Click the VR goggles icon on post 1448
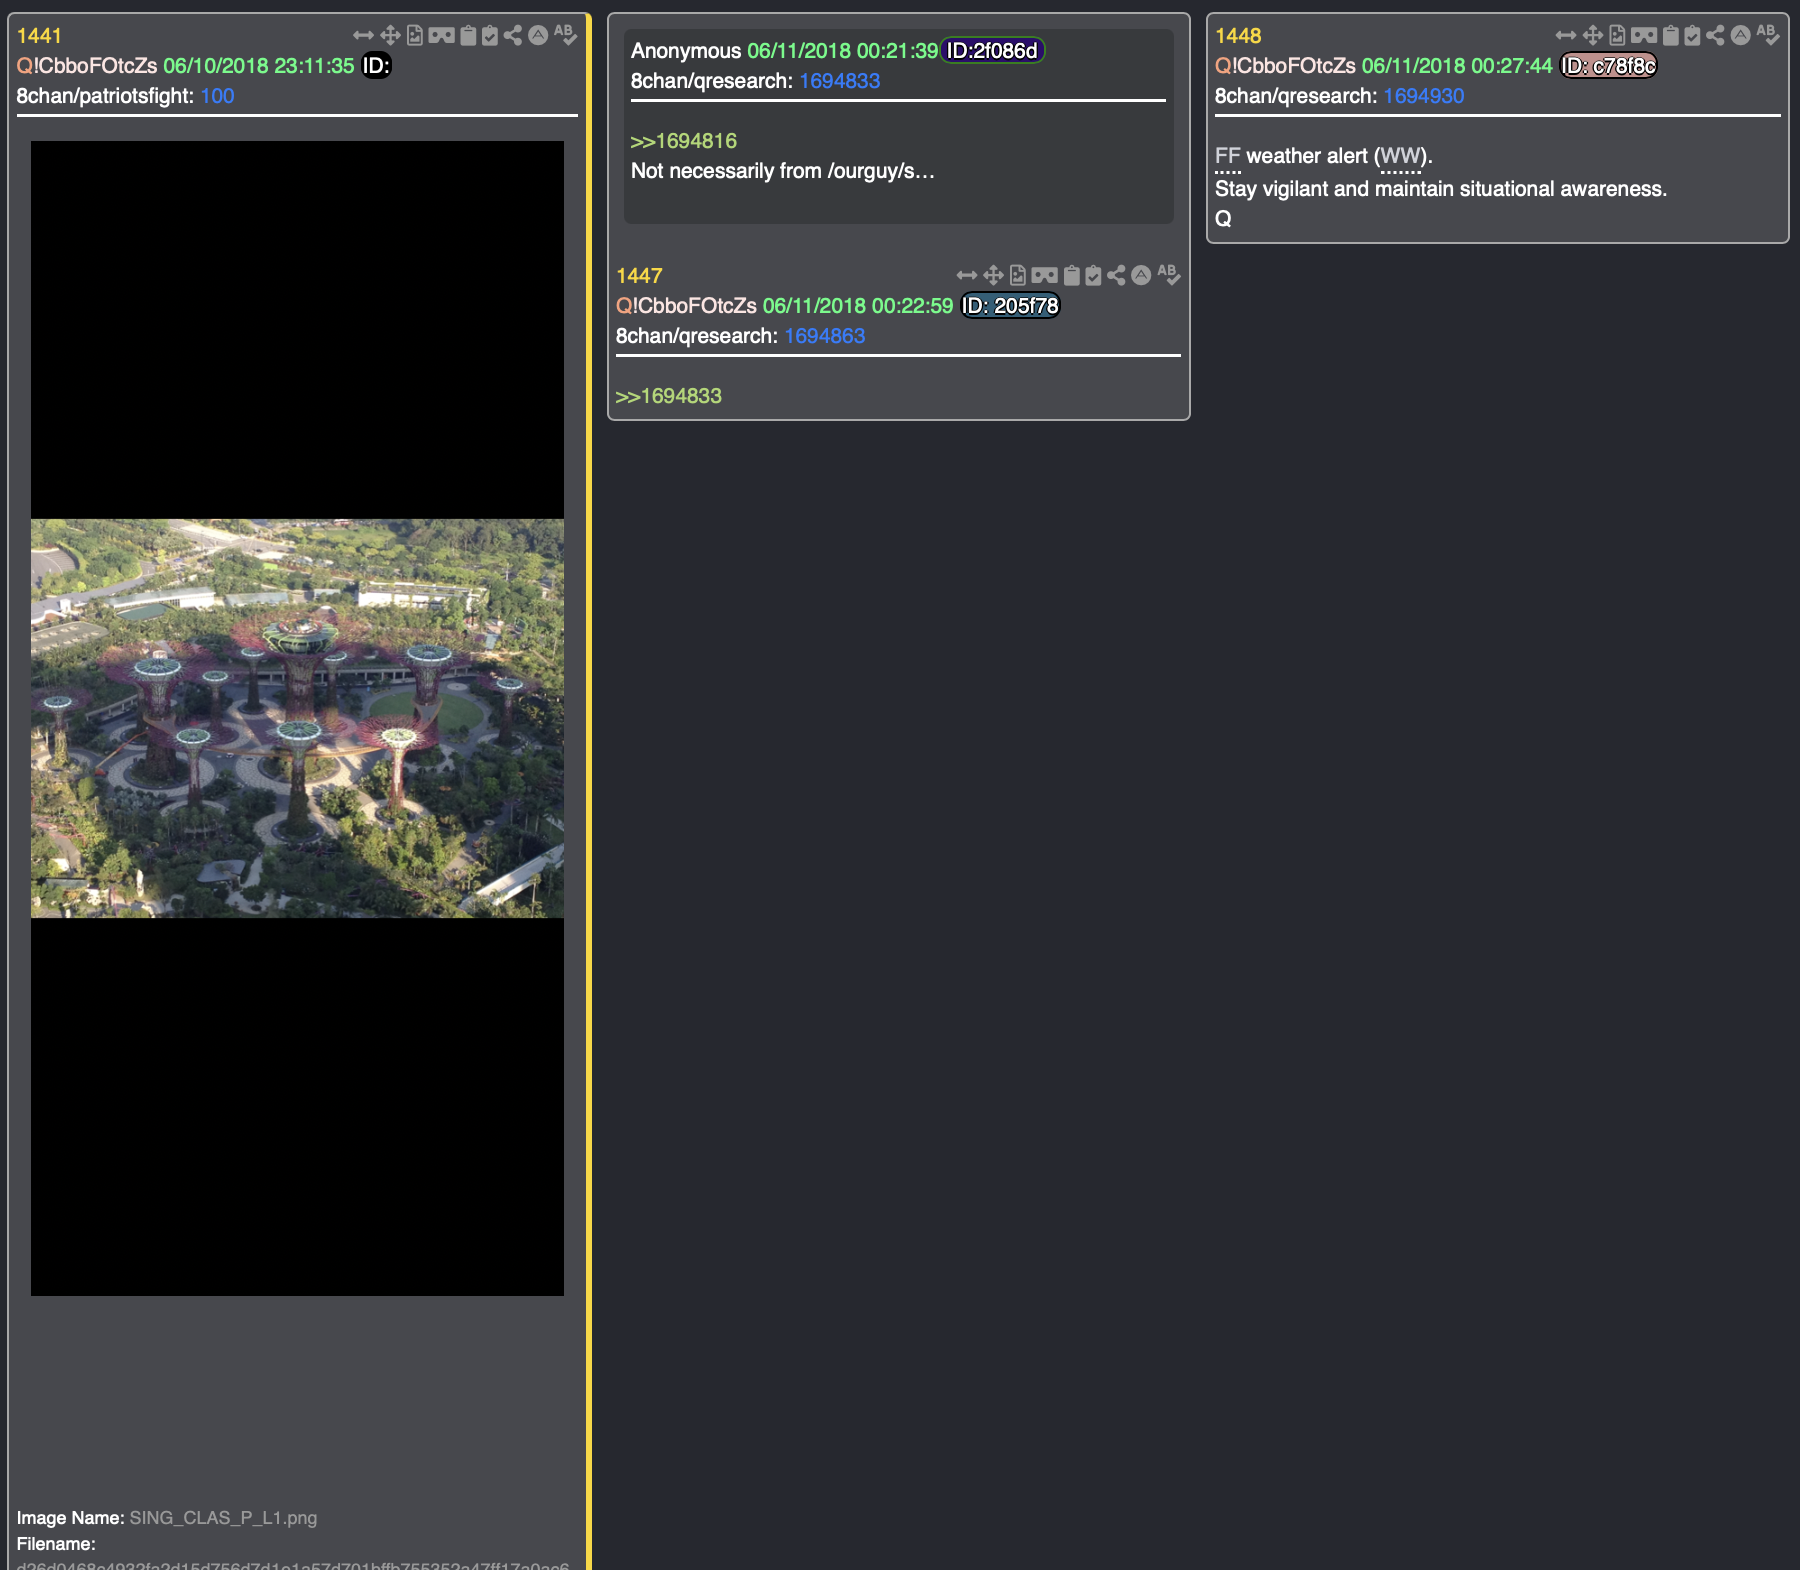The width and height of the screenshot is (1800, 1570). (1644, 36)
